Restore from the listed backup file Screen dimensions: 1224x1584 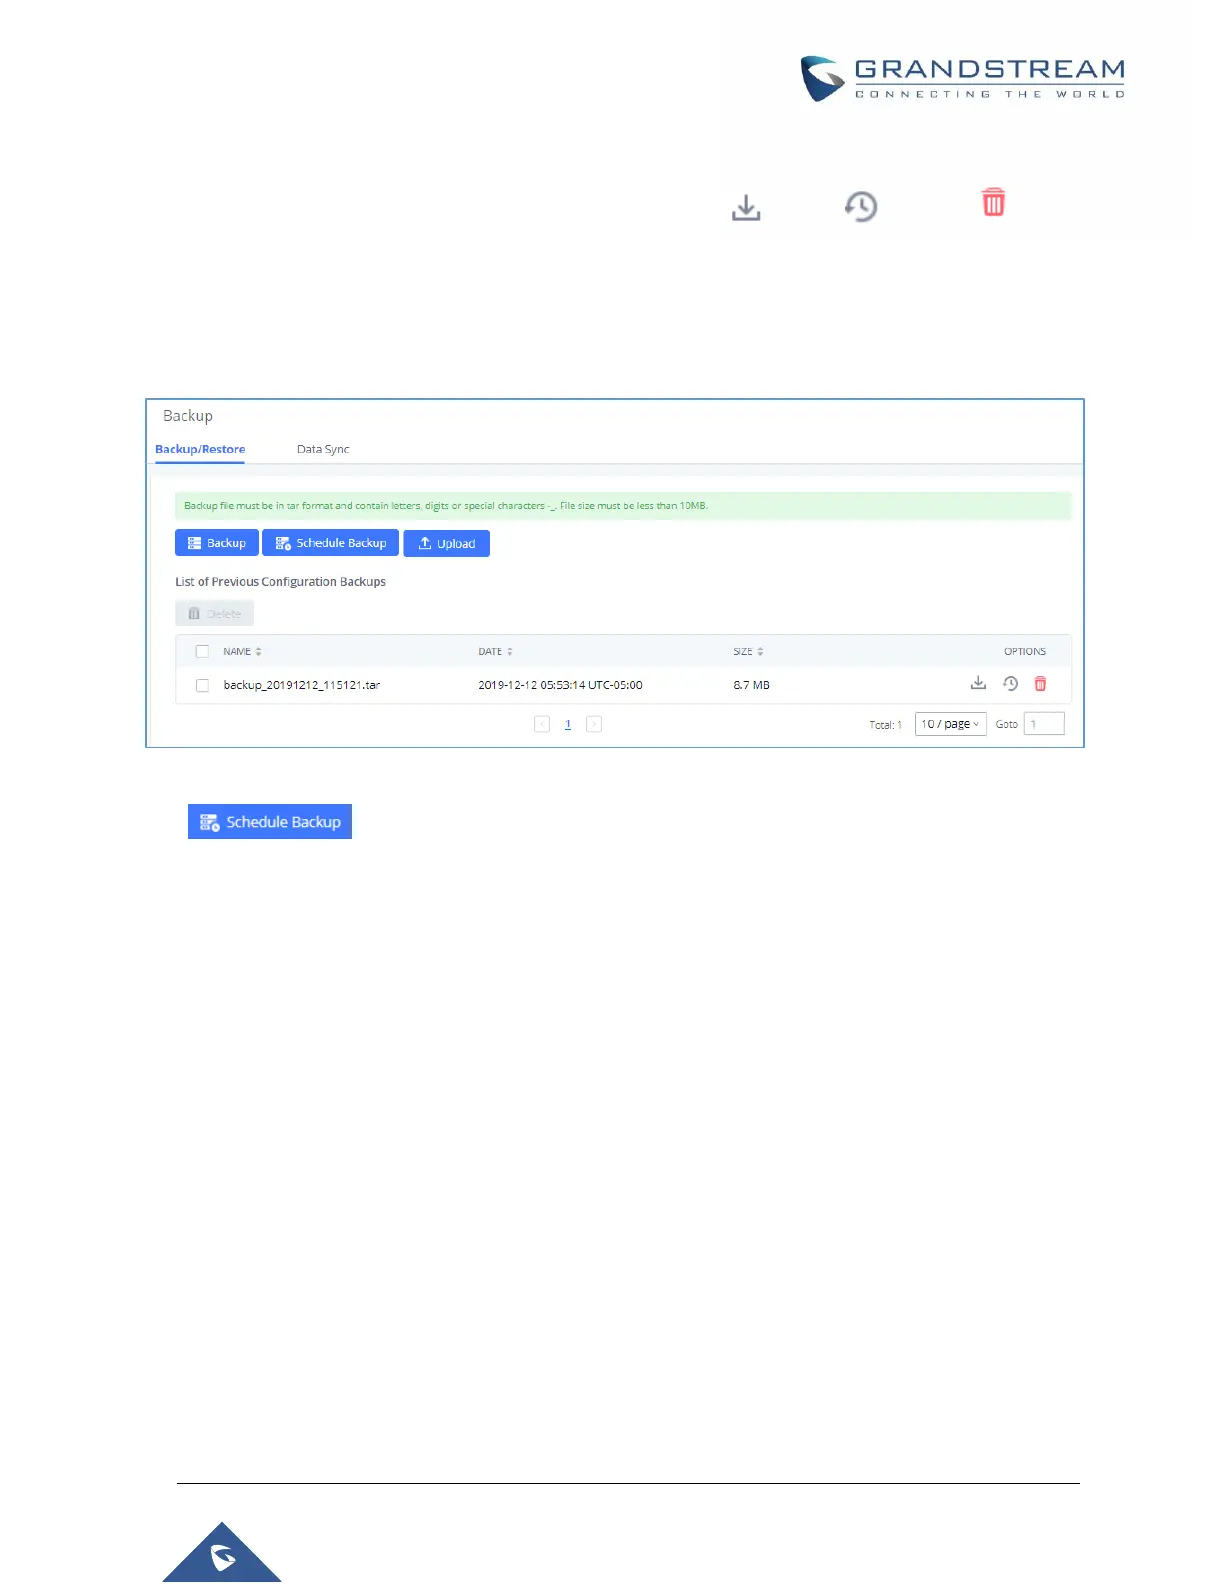(1010, 684)
